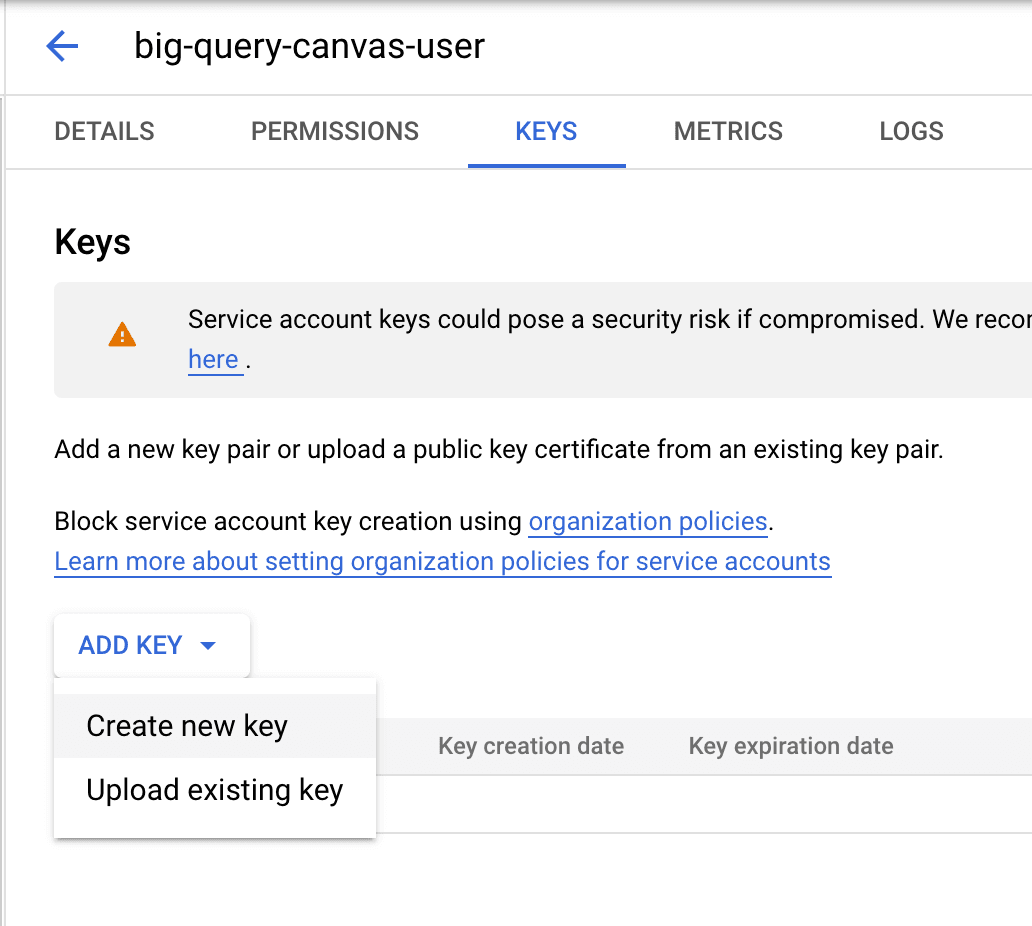This screenshot has width=1032, height=926.
Task: Open the ADD KEY menu button
Action: 152,646
